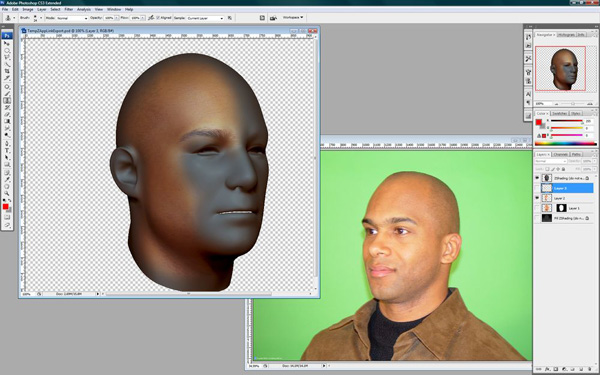Toggle the Aligned checkbox
The height and width of the screenshot is (375, 600).
point(158,18)
